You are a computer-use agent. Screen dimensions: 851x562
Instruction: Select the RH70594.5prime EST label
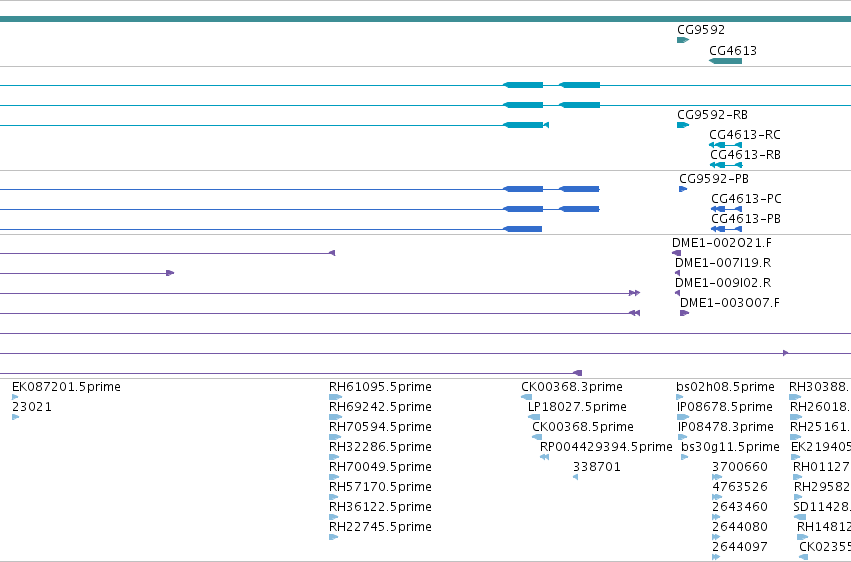[x=380, y=427]
